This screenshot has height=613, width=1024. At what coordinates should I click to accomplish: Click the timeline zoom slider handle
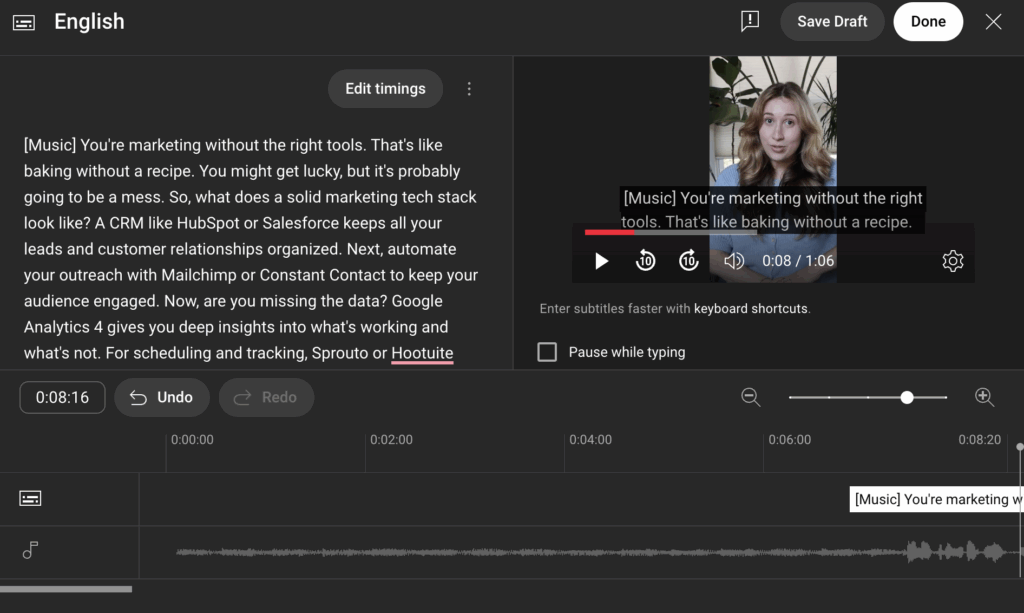(x=906, y=398)
